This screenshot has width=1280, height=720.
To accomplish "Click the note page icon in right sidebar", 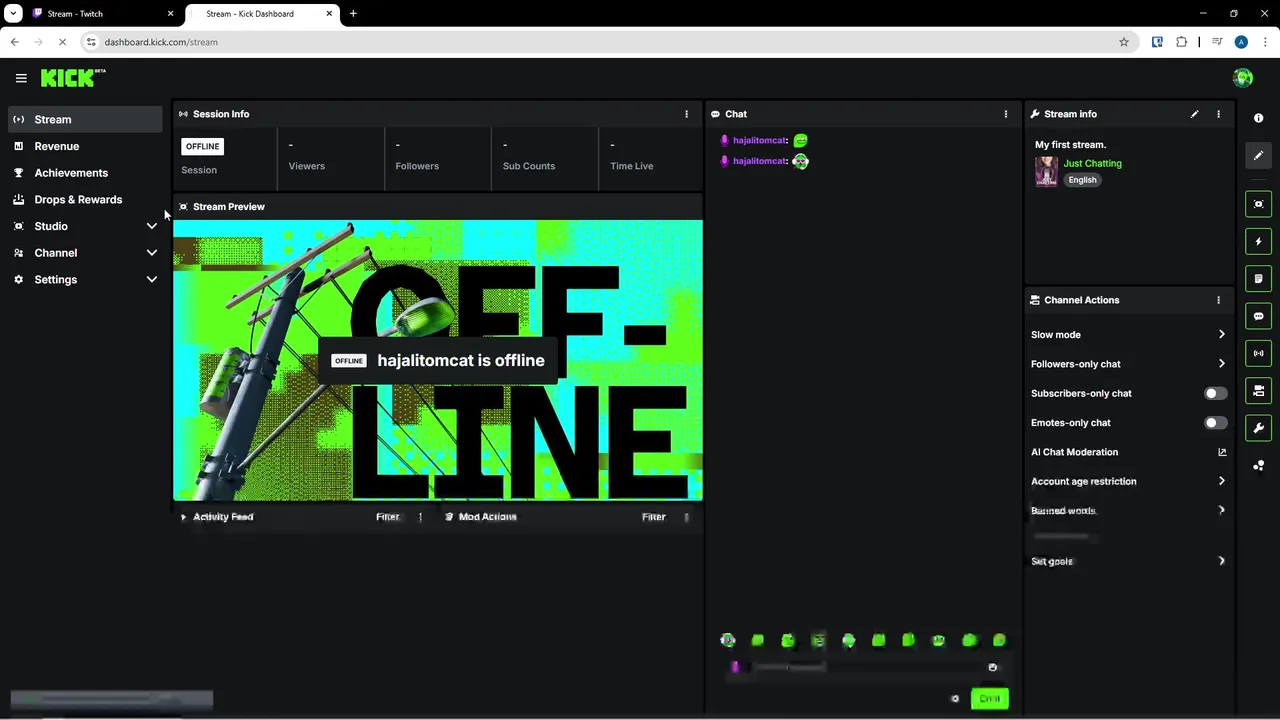I will pos(1258,279).
